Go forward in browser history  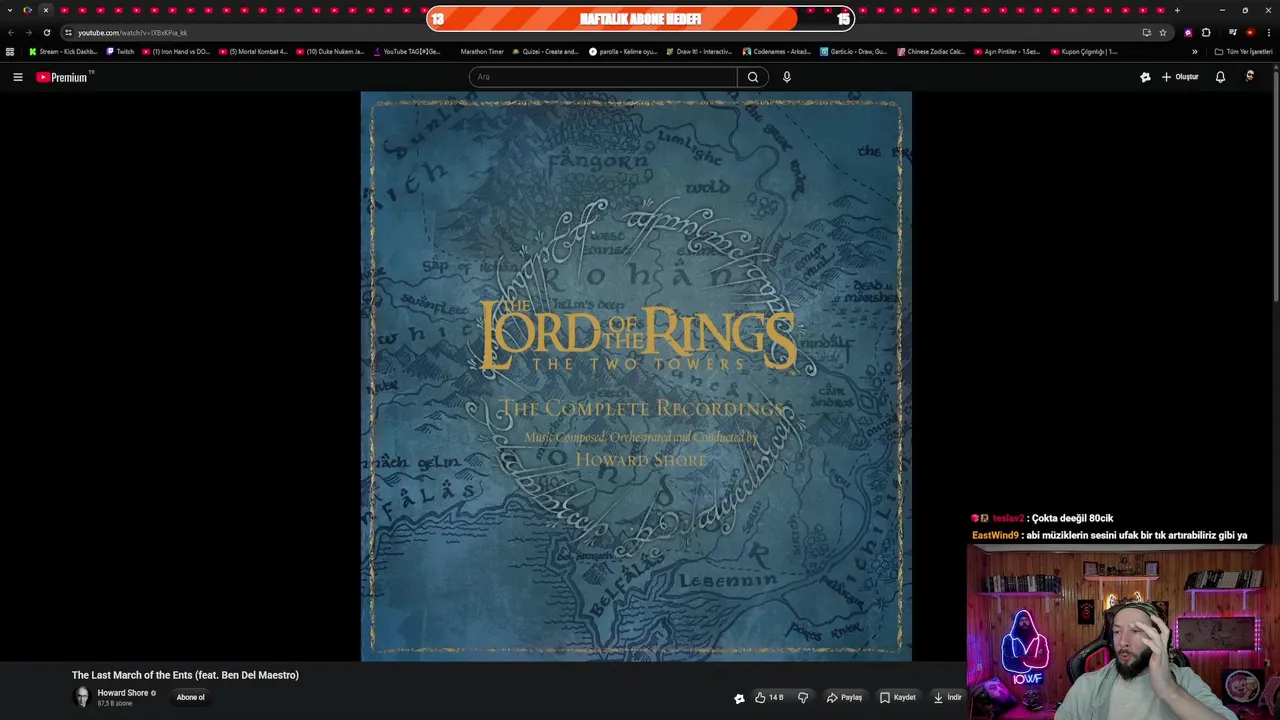coord(28,32)
